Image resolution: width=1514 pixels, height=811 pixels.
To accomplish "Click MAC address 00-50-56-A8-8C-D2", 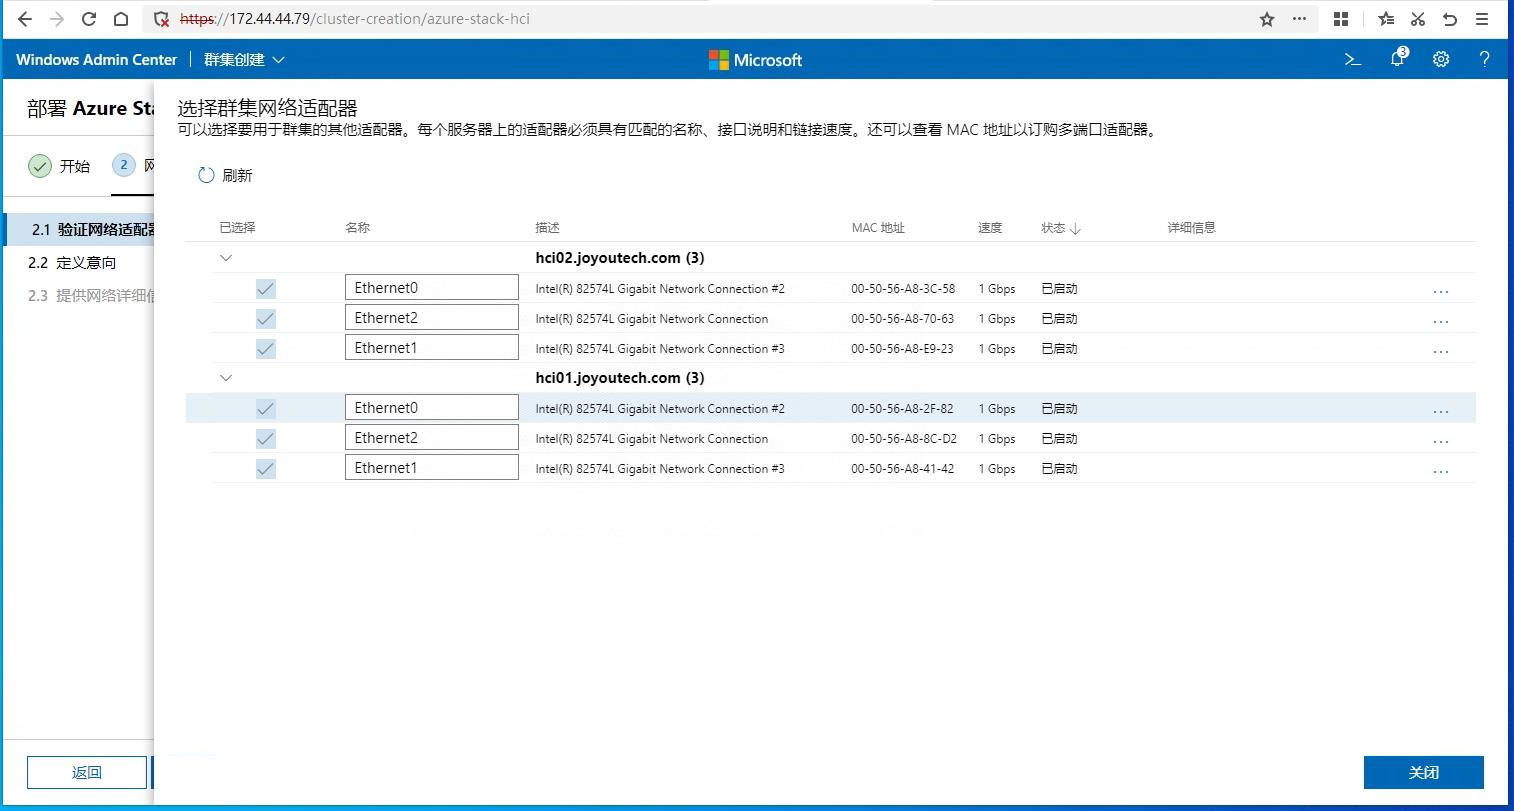I will click(x=904, y=439).
